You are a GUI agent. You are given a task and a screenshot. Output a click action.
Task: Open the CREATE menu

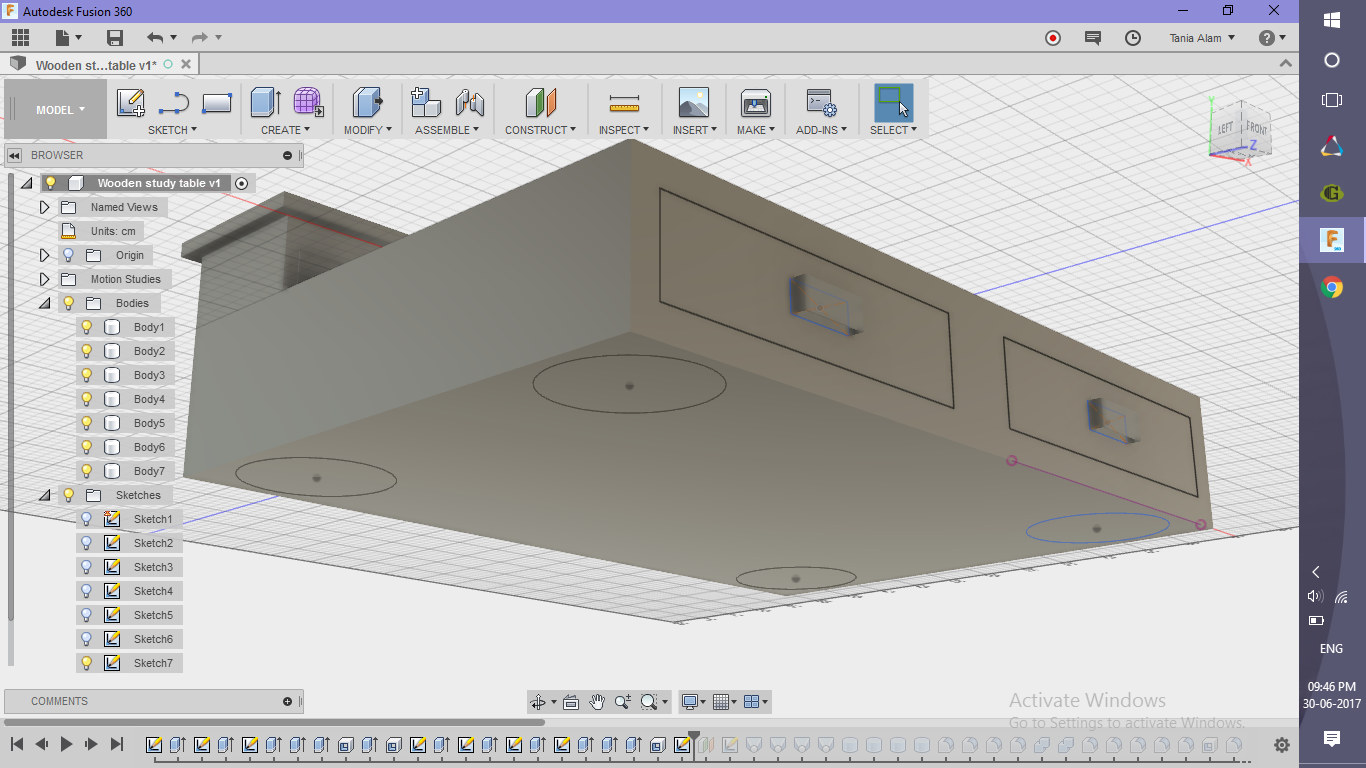click(285, 130)
